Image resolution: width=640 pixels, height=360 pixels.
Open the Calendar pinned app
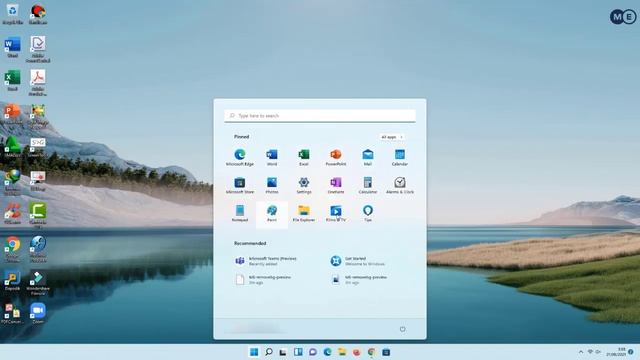[400, 157]
